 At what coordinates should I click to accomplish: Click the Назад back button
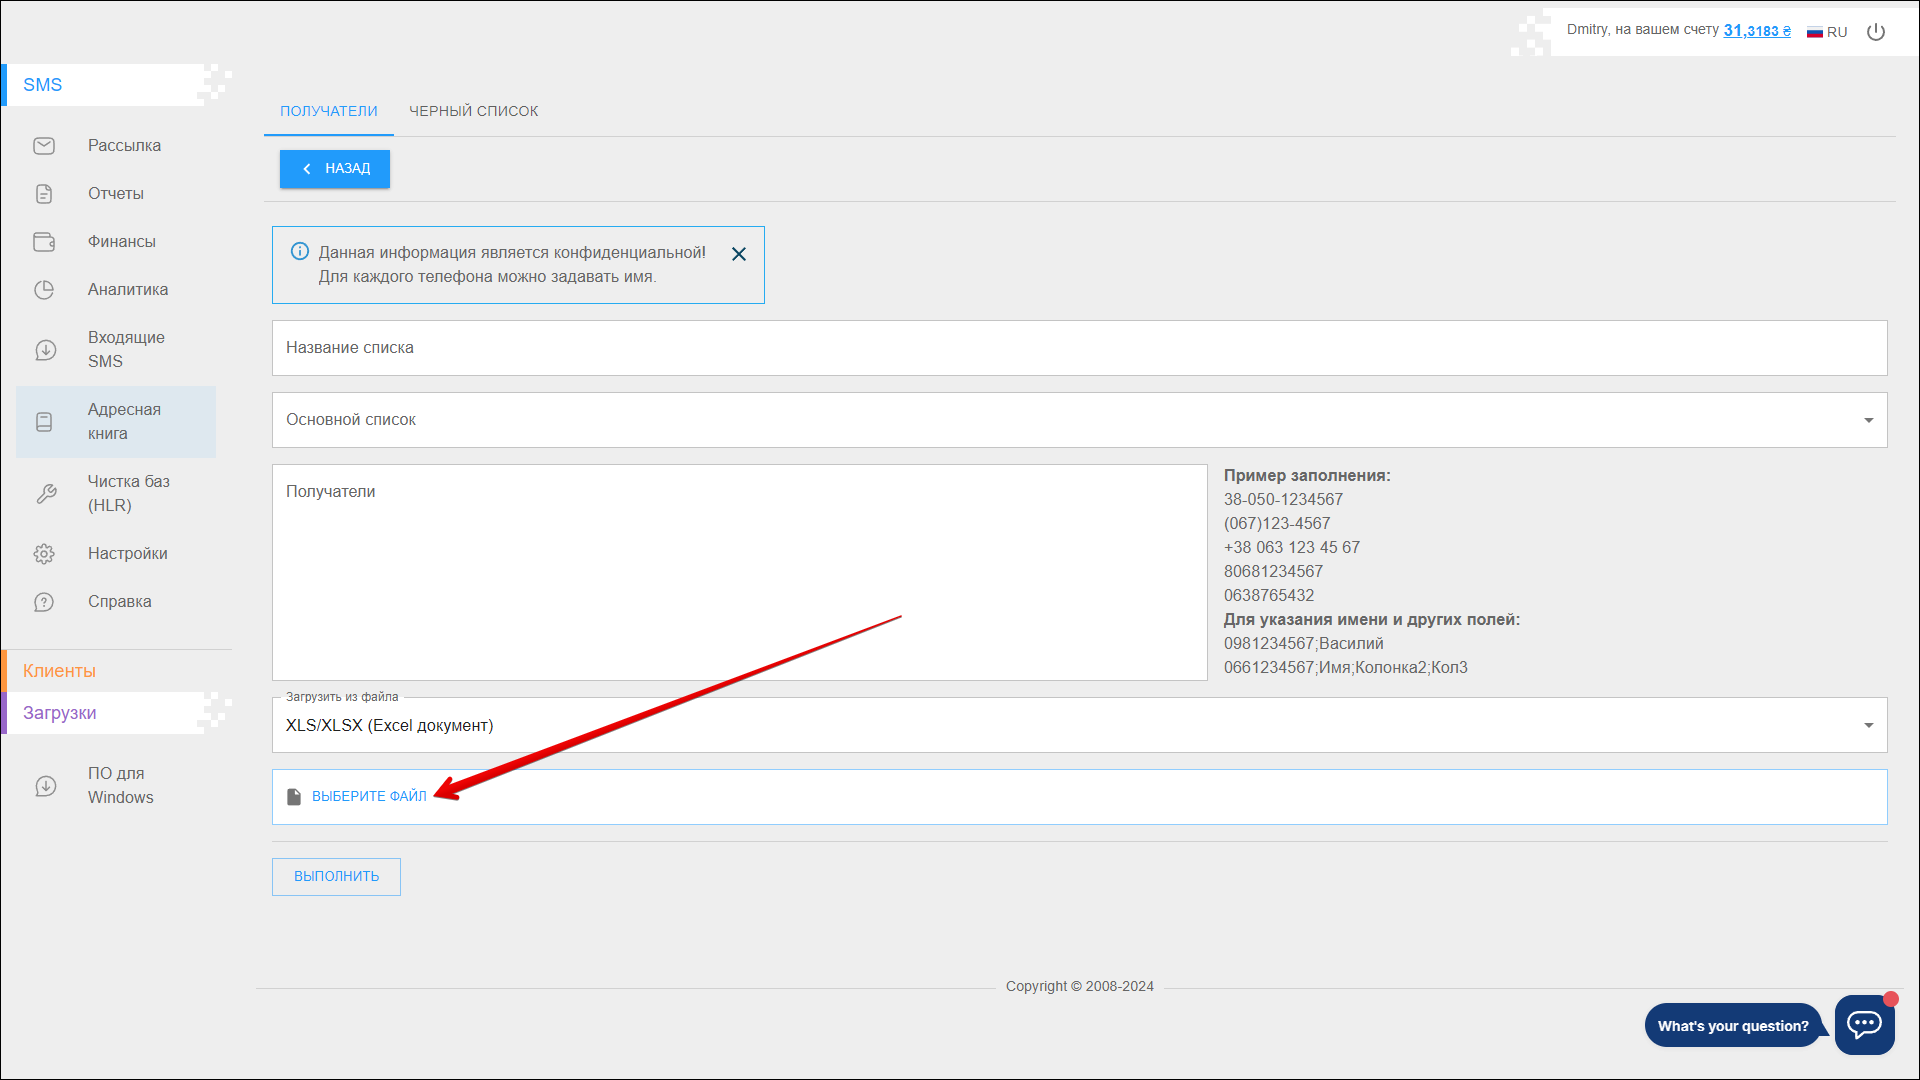pos(335,169)
